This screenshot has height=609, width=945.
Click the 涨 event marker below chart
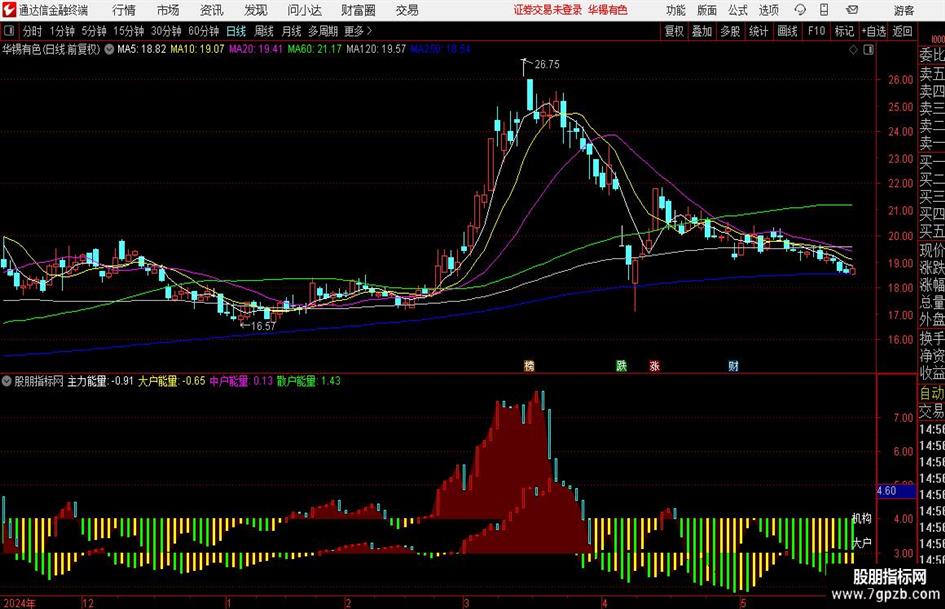coord(655,365)
